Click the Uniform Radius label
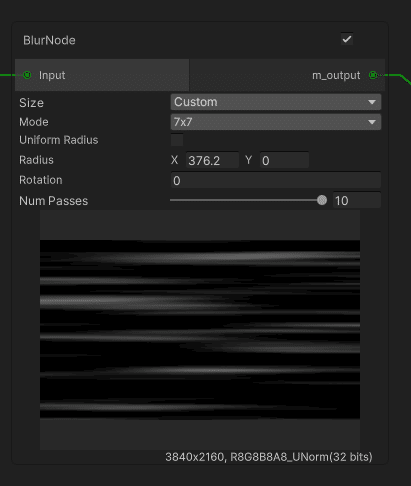Screen dimensions: 411x486 pyautogui.click(x=59, y=140)
